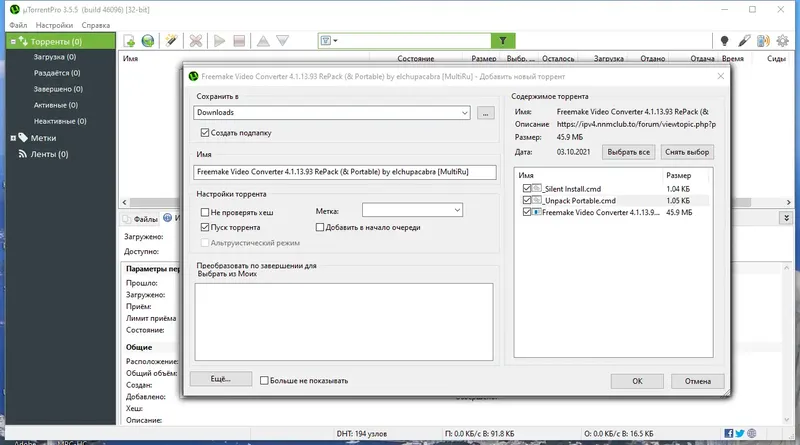Viewport: 800px width, 445px height.
Task: Click the Facebook icon in status bar
Action: [x=729, y=433]
